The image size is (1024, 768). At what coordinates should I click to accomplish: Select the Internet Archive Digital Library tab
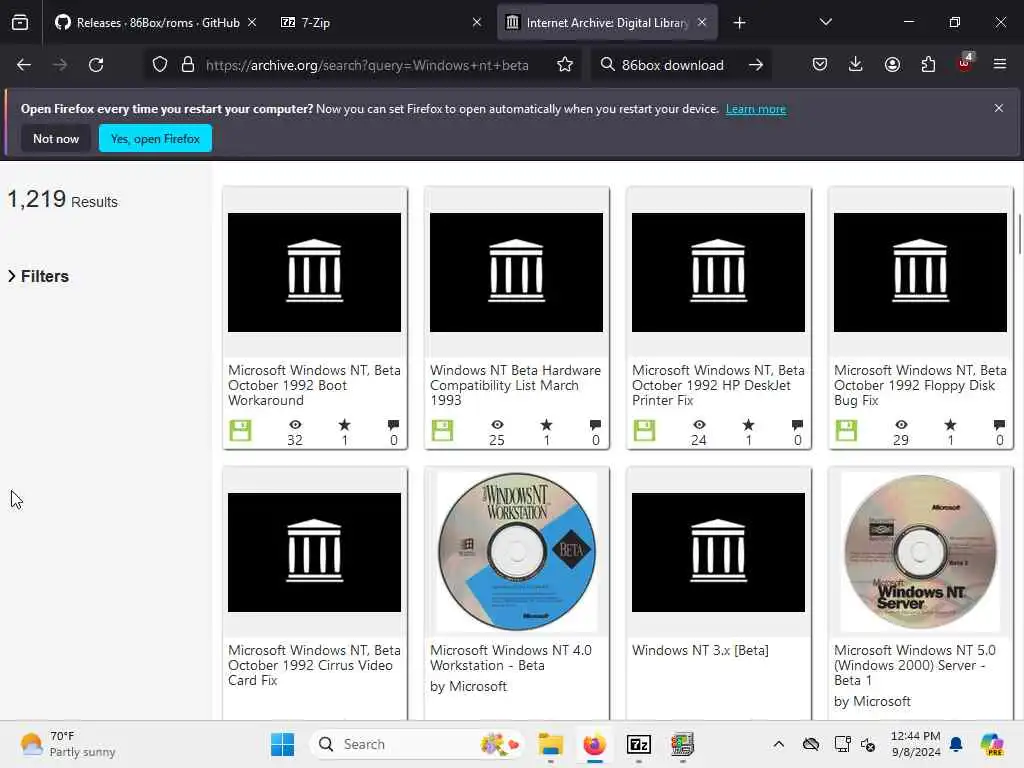[607, 23]
